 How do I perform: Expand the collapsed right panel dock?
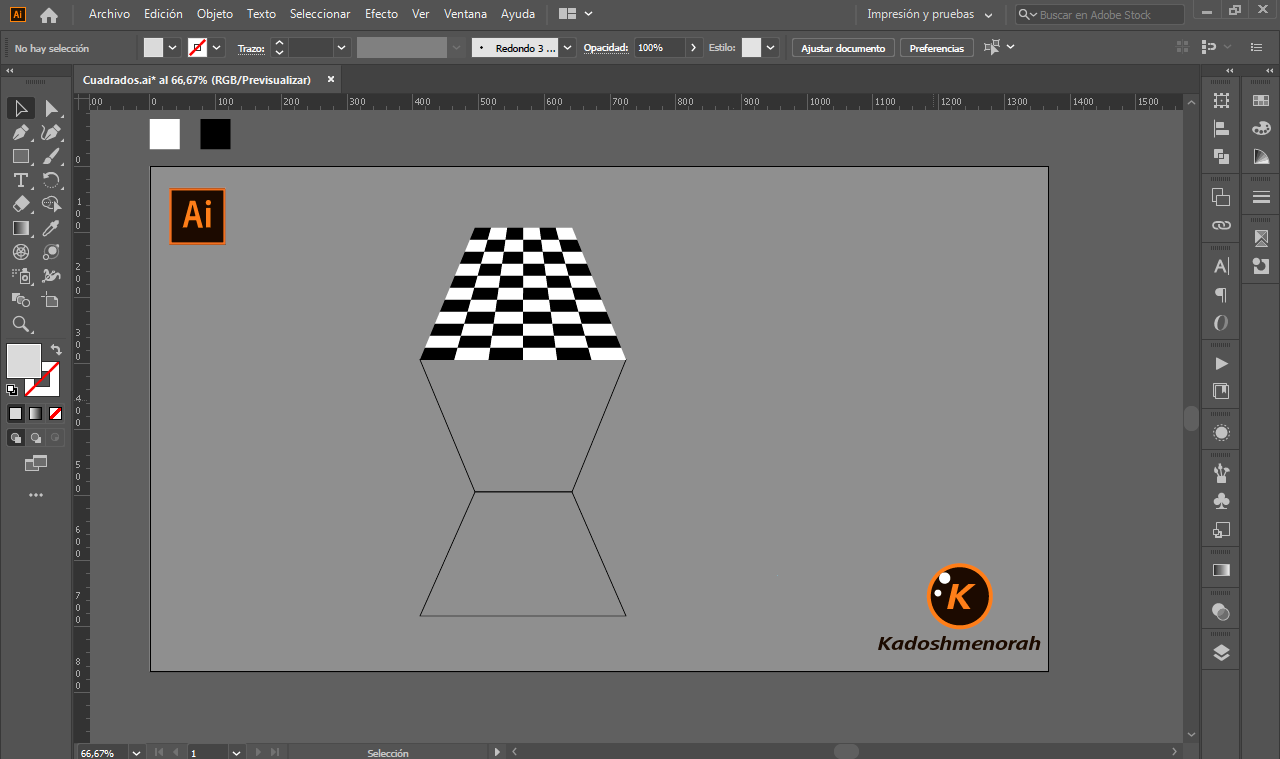pos(1231,71)
